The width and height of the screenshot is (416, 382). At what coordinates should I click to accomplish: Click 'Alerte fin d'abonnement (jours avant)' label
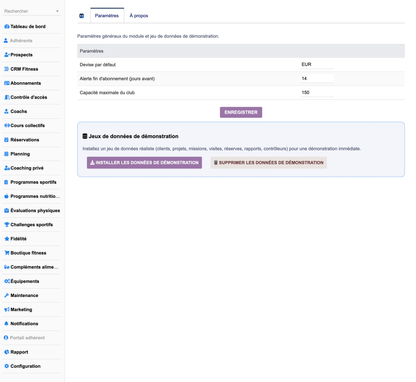(117, 79)
